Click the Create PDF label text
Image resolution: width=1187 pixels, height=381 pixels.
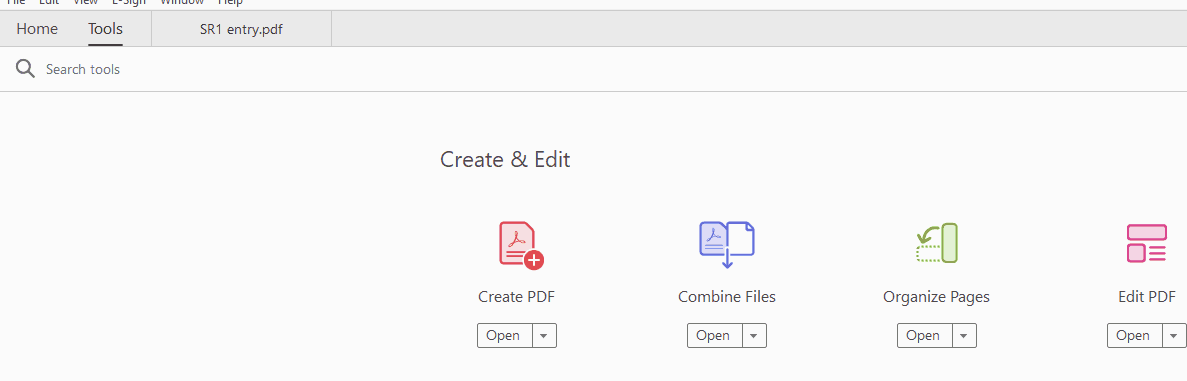[517, 297]
